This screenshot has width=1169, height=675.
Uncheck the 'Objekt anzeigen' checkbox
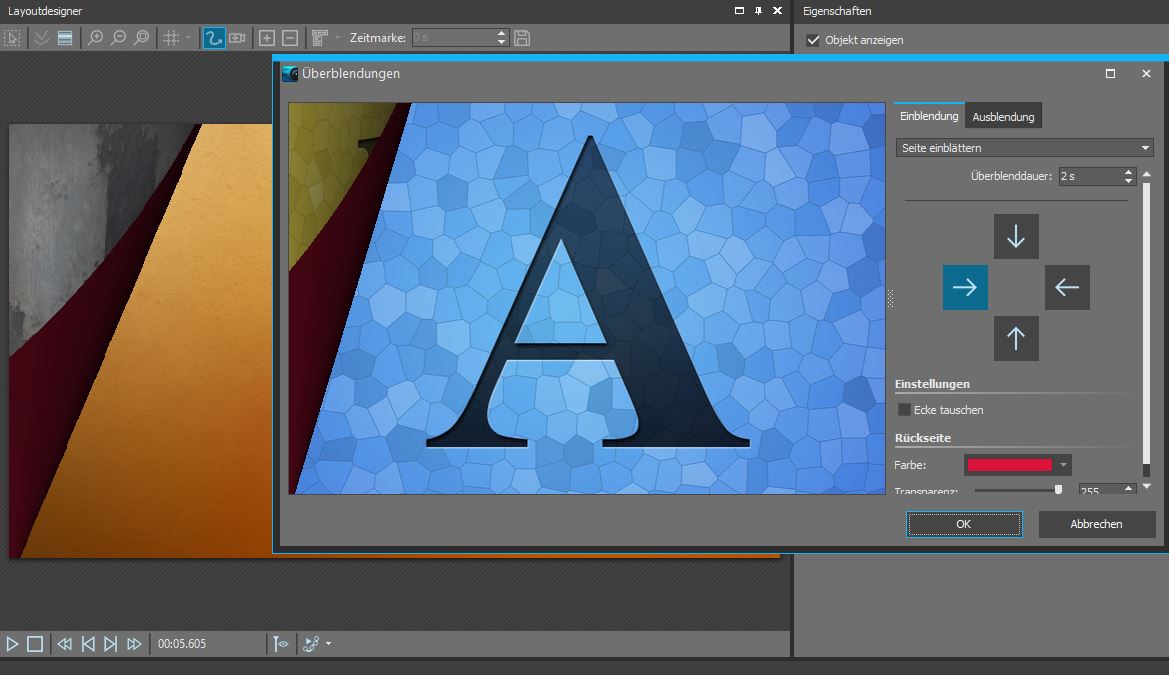(813, 40)
